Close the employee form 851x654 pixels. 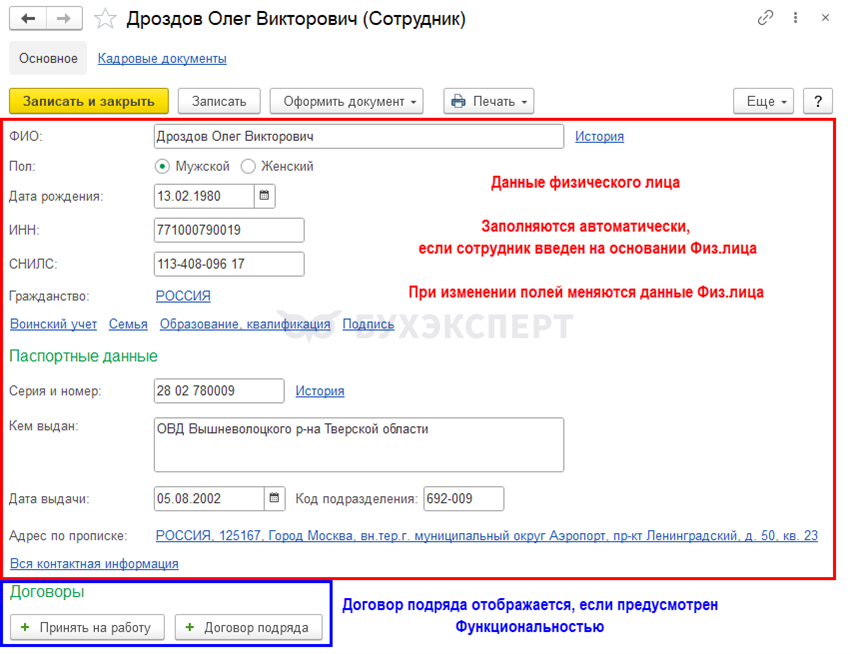click(x=825, y=18)
